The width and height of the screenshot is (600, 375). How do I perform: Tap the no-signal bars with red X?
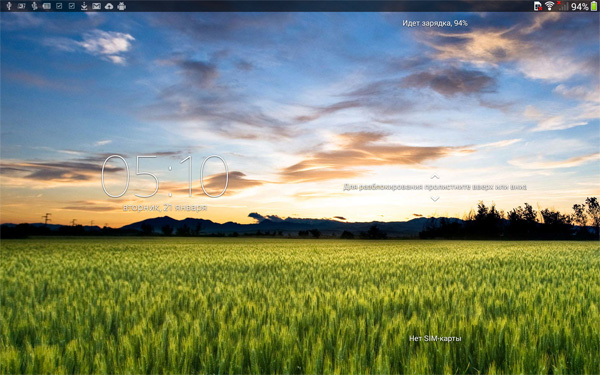point(562,6)
